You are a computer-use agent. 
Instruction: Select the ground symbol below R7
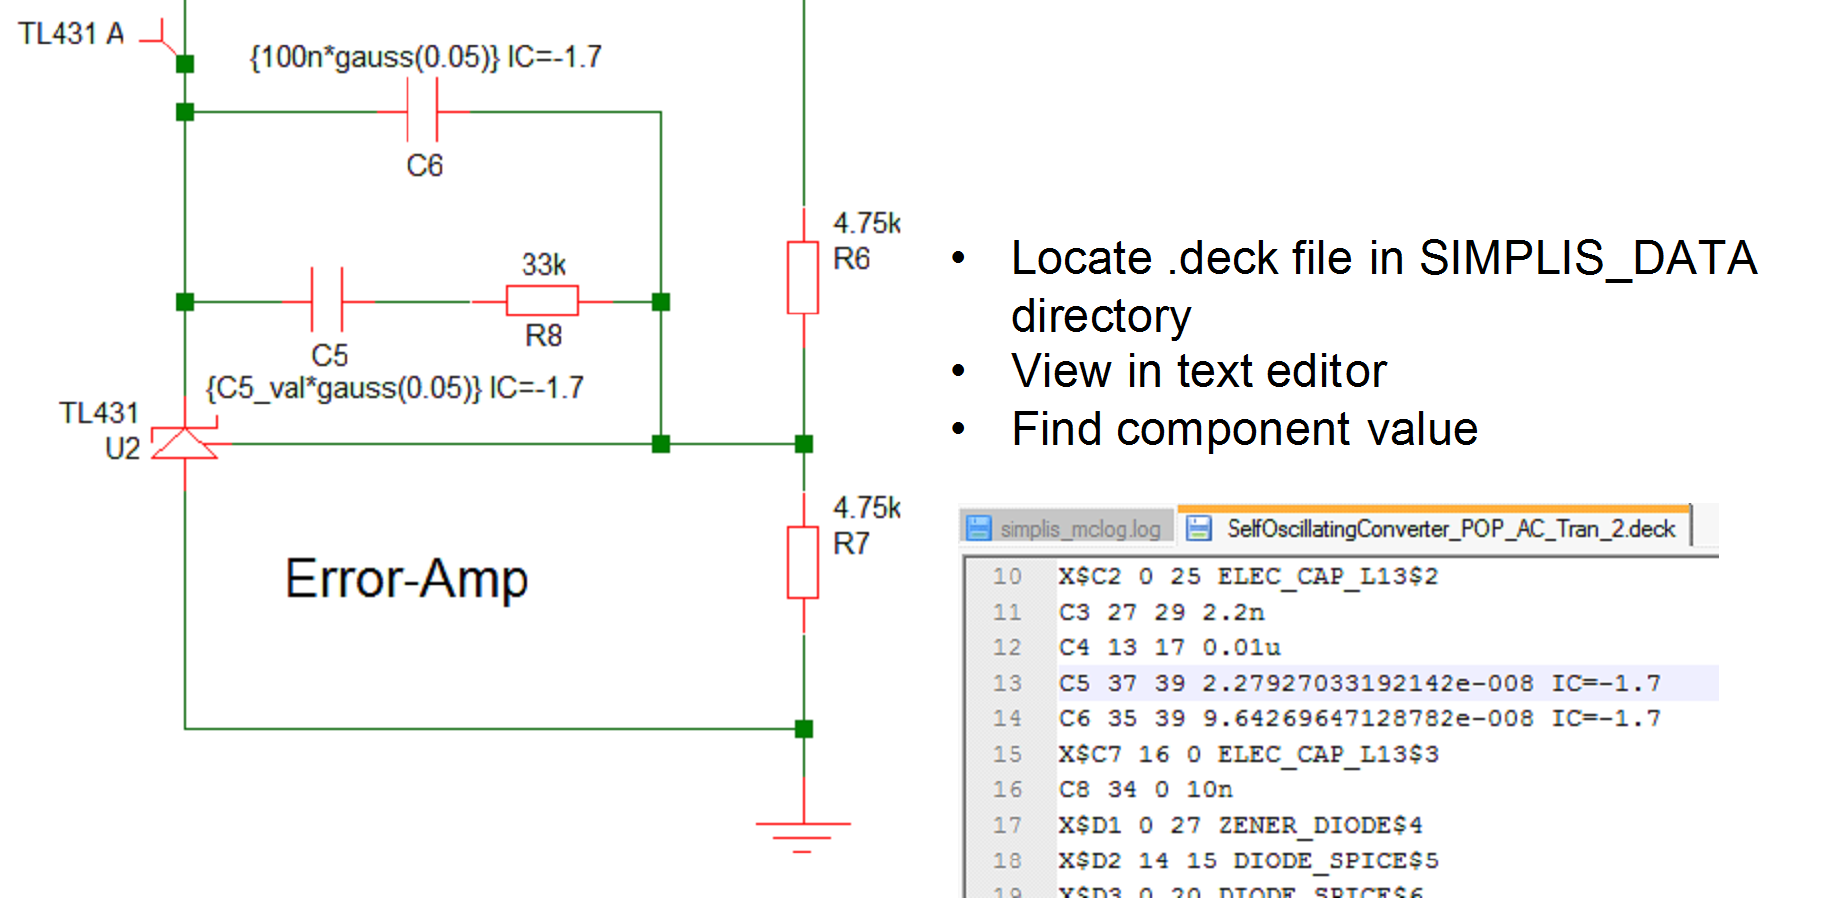tap(803, 832)
